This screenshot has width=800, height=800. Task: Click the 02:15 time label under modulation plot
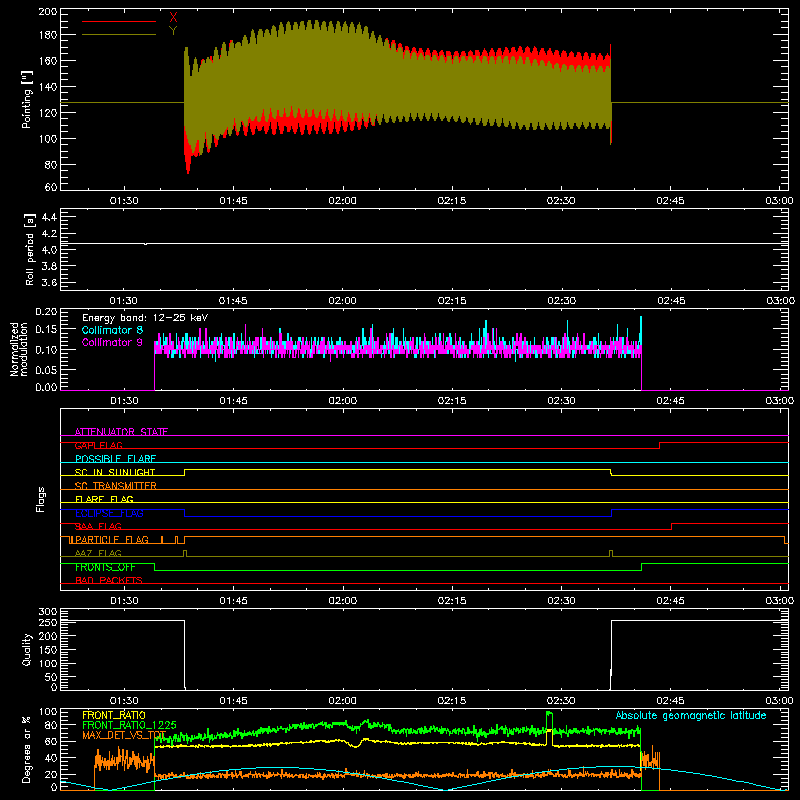[x=452, y=401]
